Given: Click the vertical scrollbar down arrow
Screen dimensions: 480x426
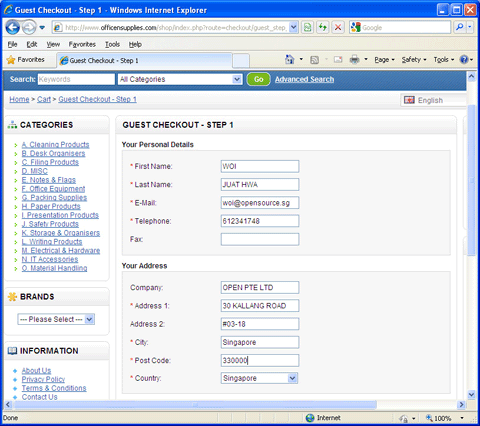Looking at the screenshot, I should (471, 394).
